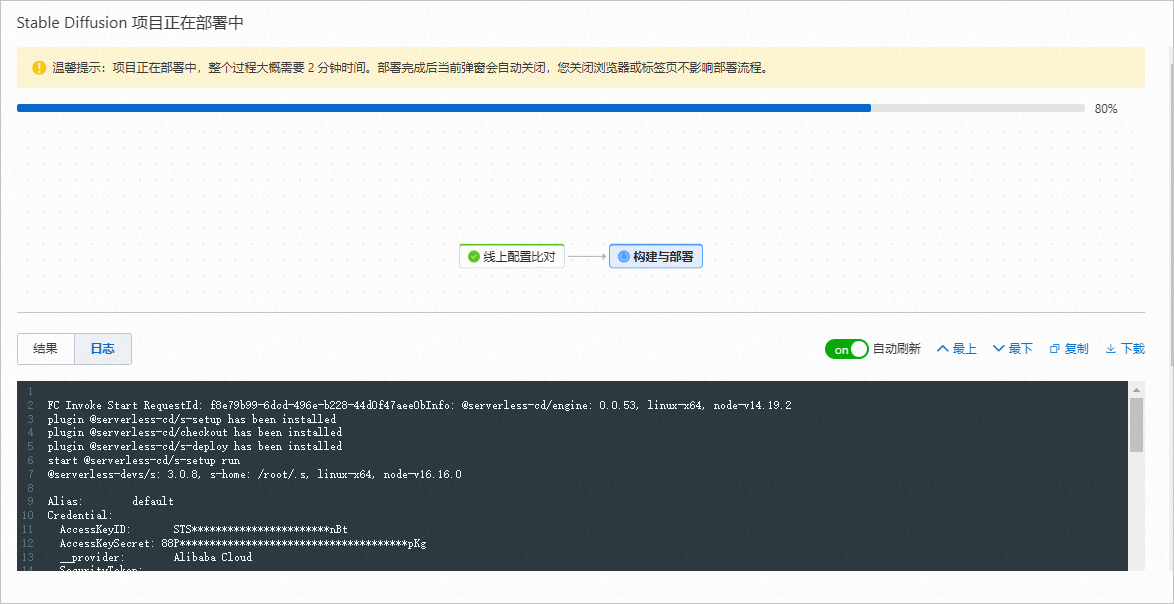Click the copy icon beside 复制
1174x604 pixels.
[x=1055, y=350]
